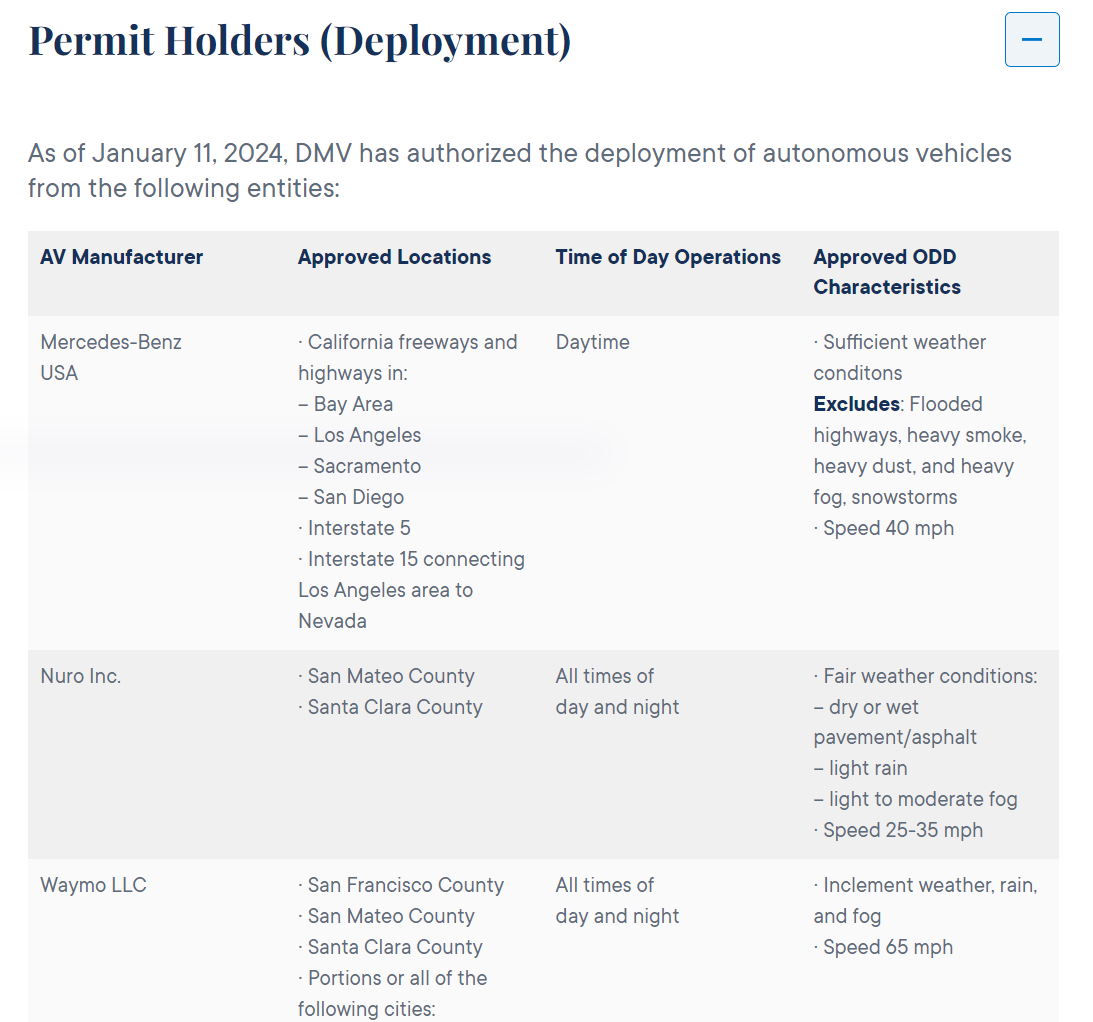Click the Approved Locations column header
The image size is (1093, 1022).
(394, 257)
